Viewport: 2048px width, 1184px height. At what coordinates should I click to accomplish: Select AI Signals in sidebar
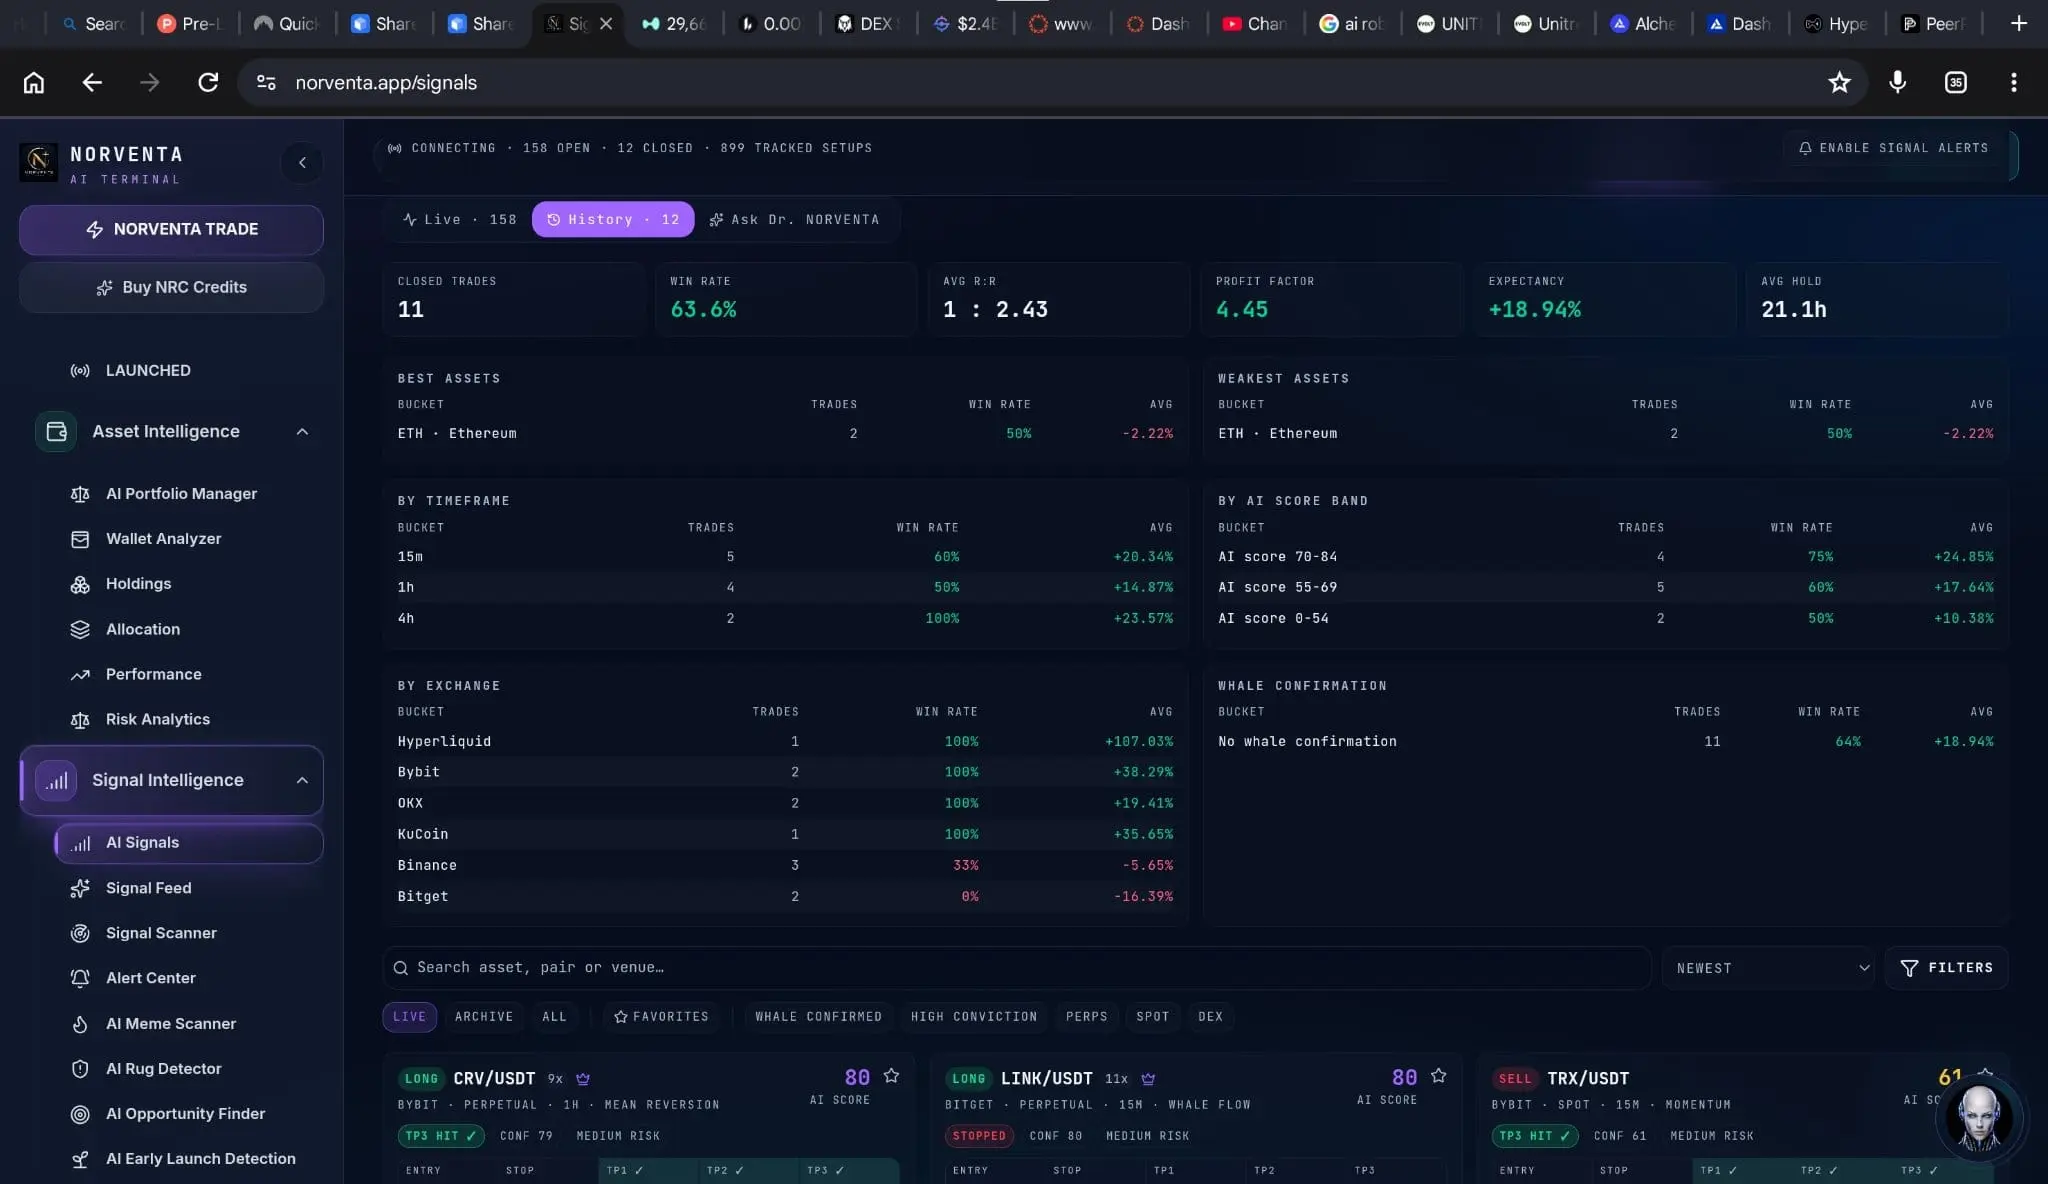(189, 843)
